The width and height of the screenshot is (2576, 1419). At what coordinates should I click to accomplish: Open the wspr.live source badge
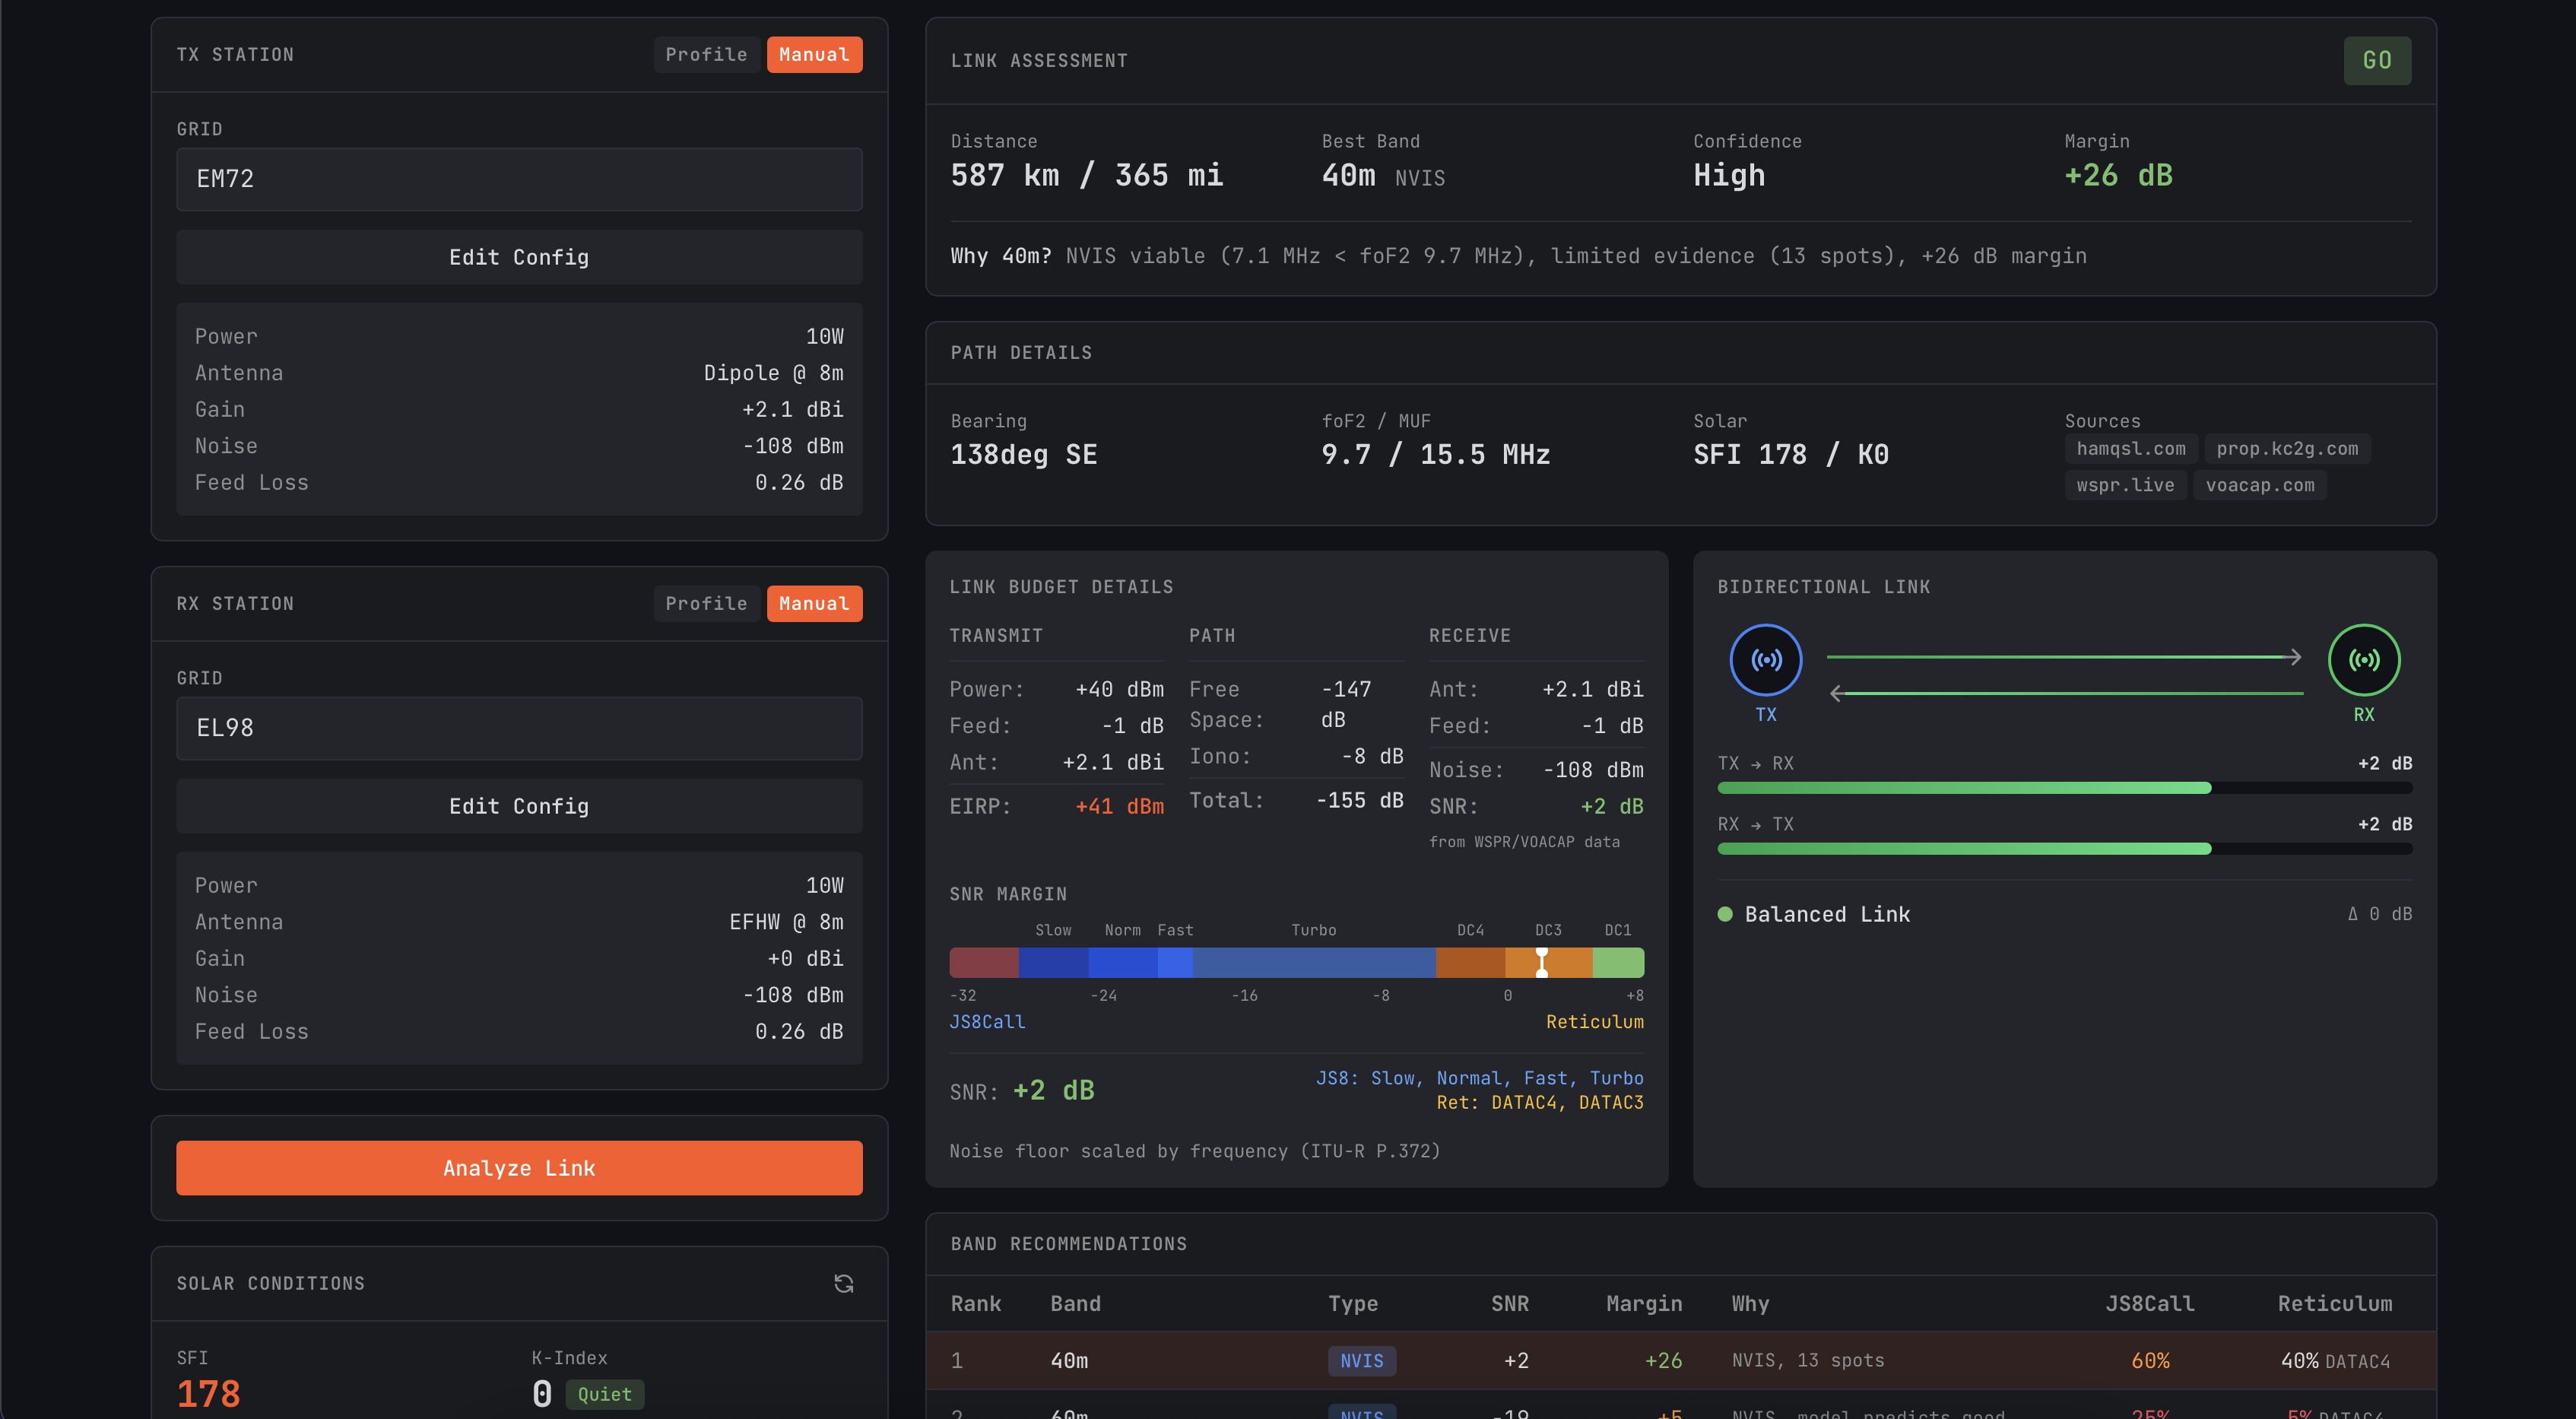(2124, 485)
